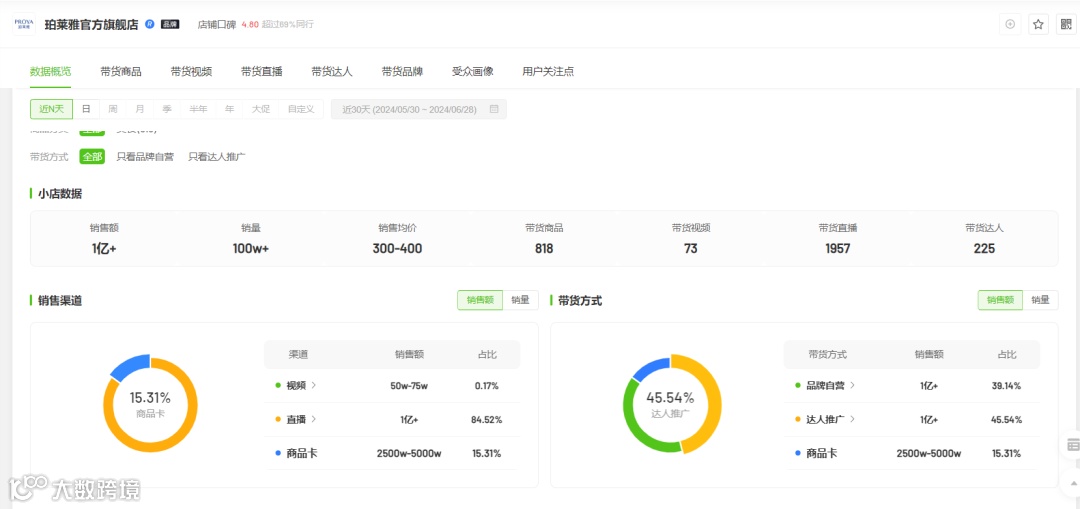This screenshot has height=509, width=1080.
Task: Click the 45.54% value in table
Action: pyautogui.click(x=1006, y=419)
